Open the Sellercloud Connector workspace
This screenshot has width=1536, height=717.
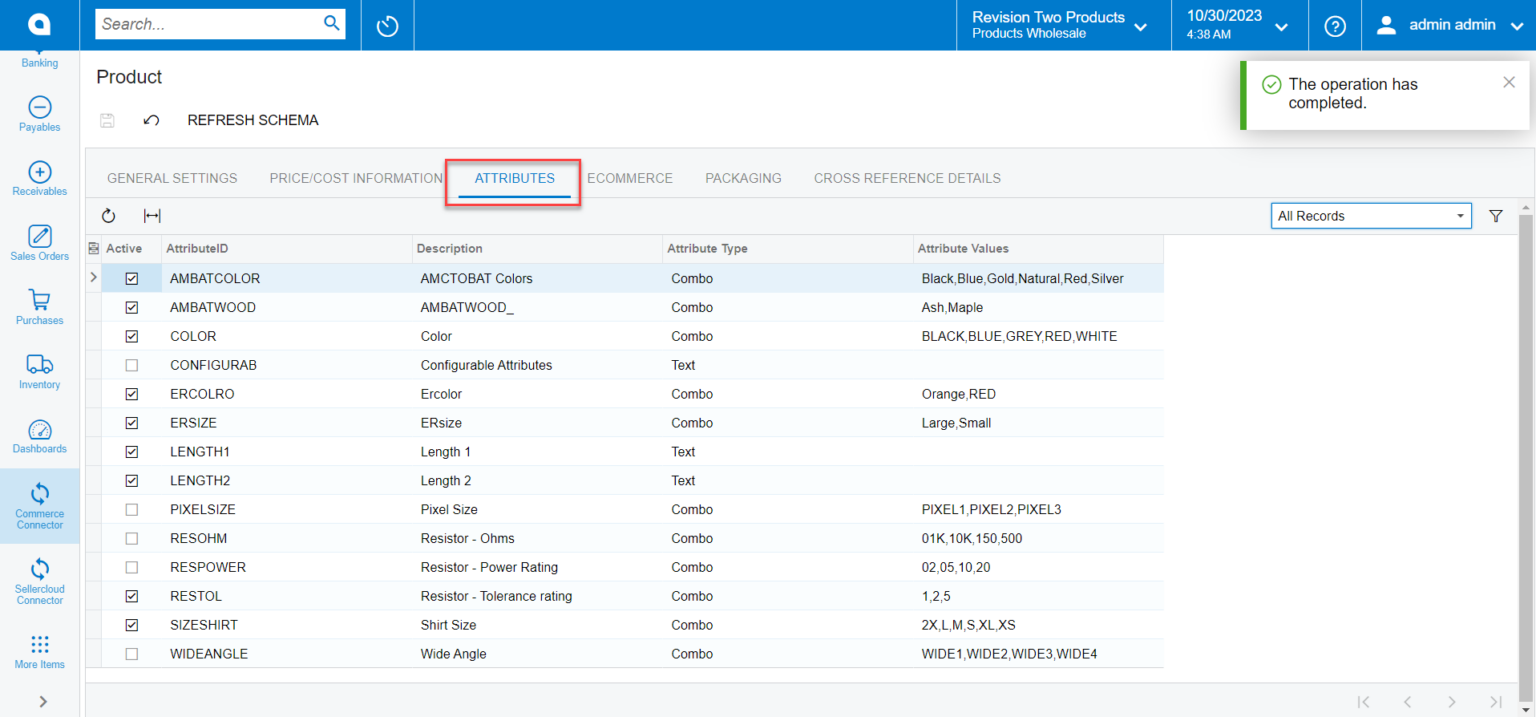[x=40, y=582]
